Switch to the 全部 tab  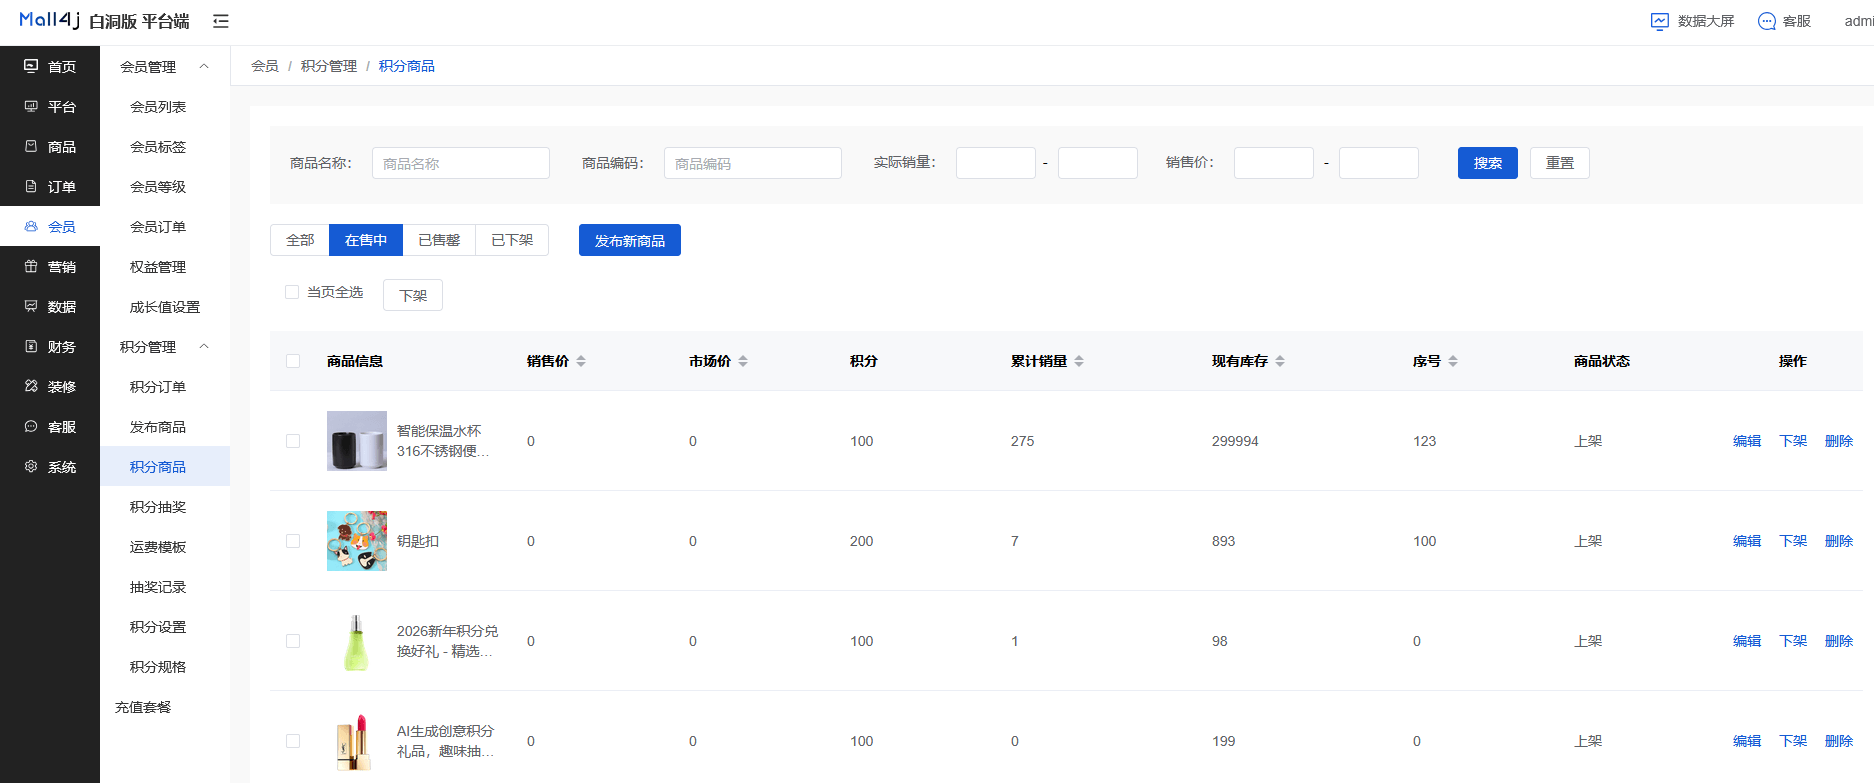pyautogui.click(x=300, y=240)
